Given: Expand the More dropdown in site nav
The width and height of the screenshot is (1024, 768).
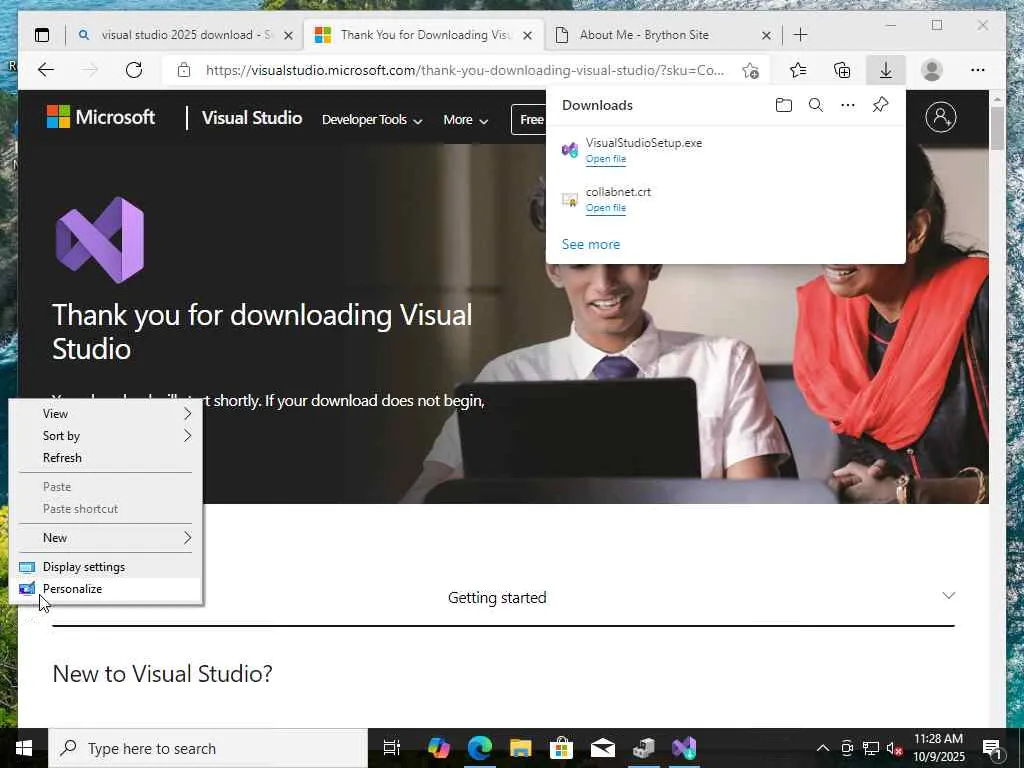Looking at the screenshot, I should click(x=466, y=120).
